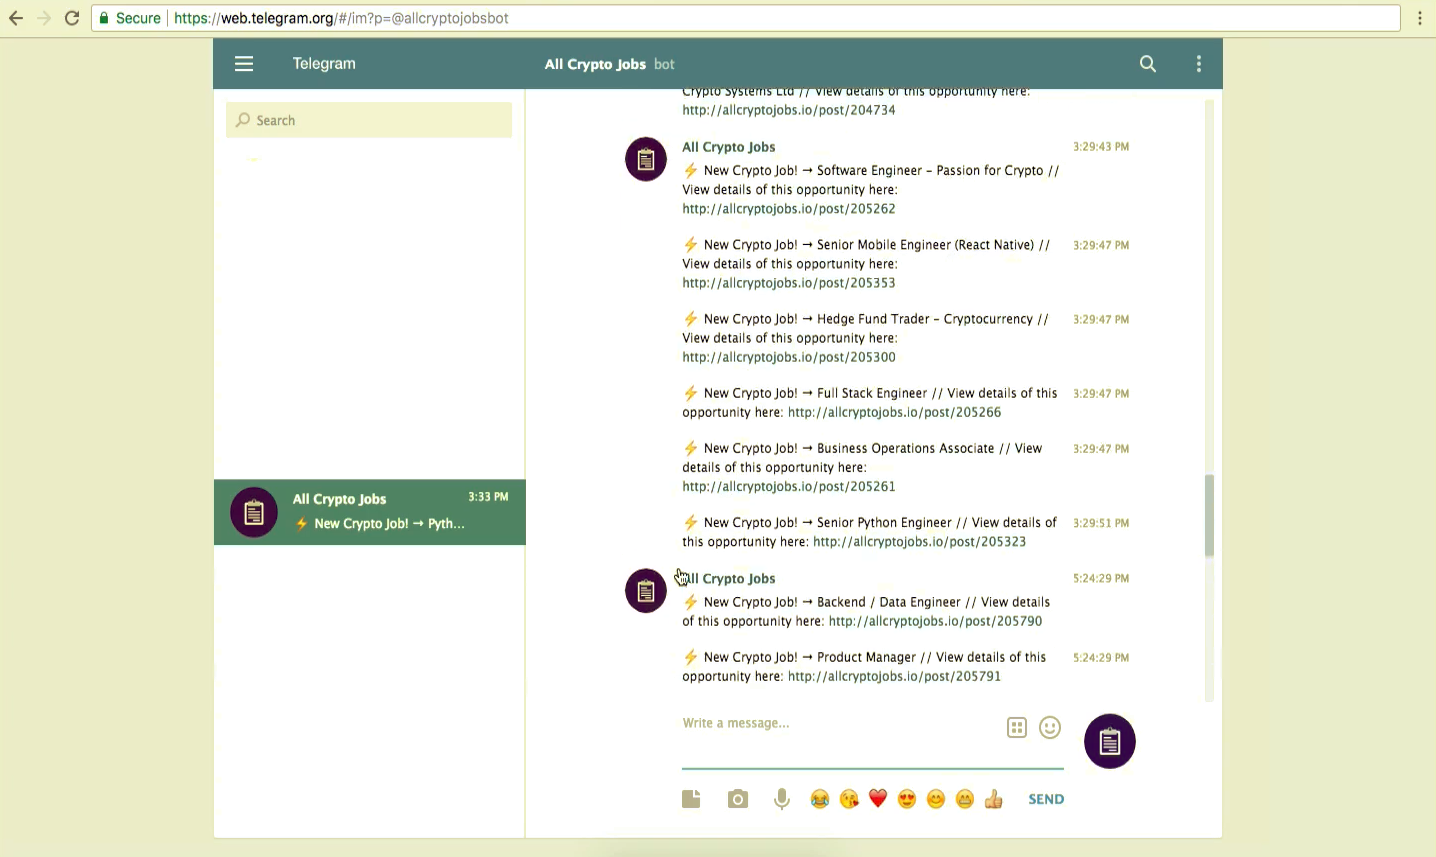This screenshot has width=1436, height=857.
Task: Insert the tears of joy emoji
Action: click(x=820, y=799)
